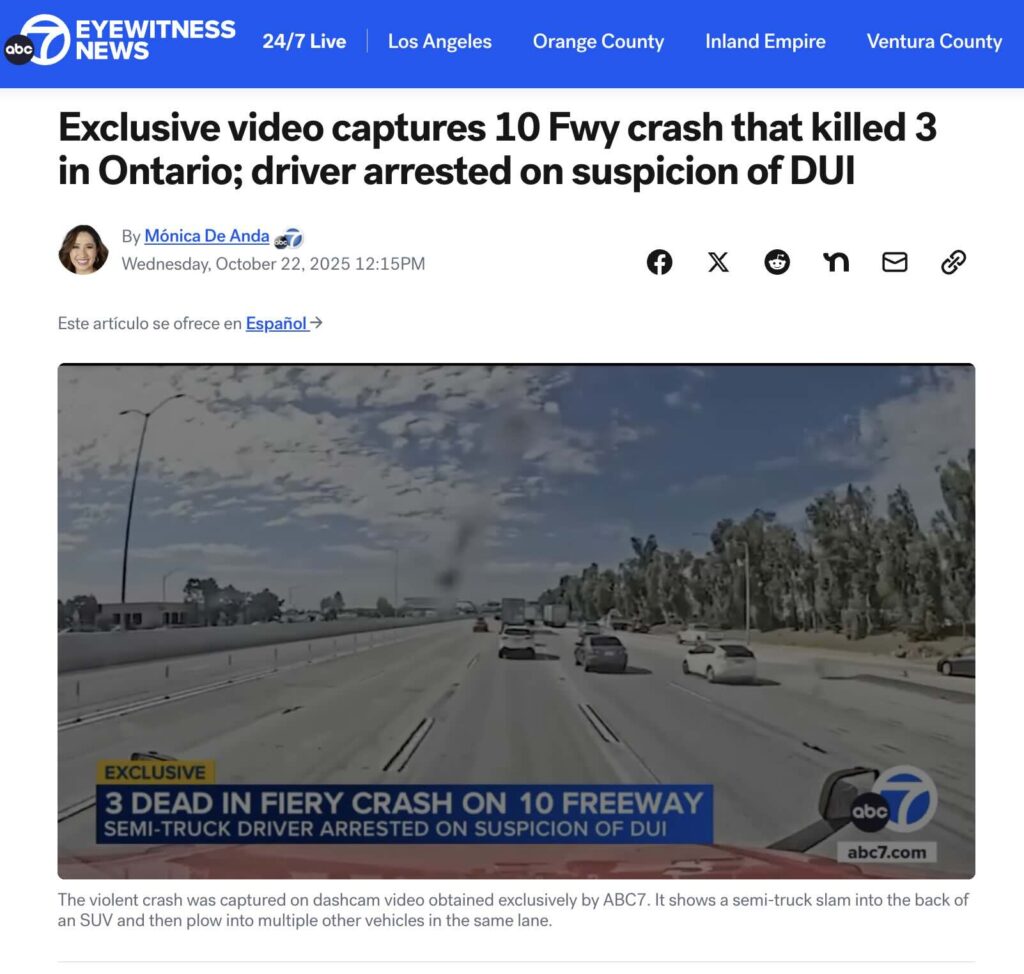Go to Orange County news
This screenshot has height=974, width=1024.
[x=598, y=41]
